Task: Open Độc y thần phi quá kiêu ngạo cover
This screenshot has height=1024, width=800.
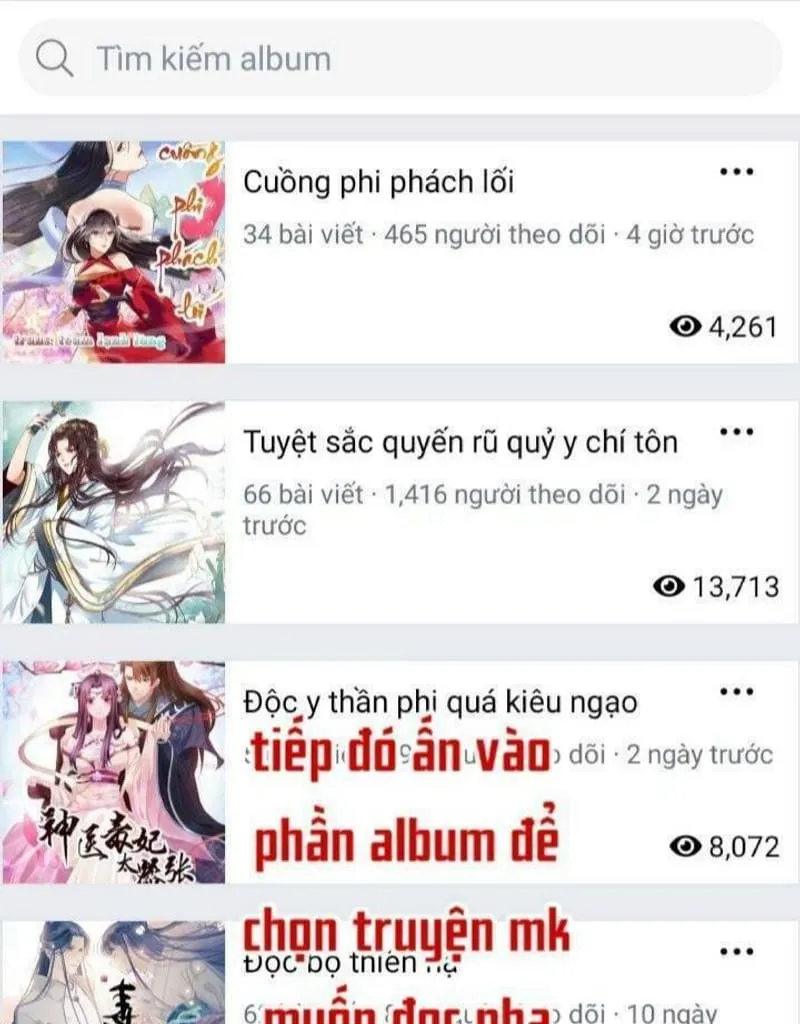Action: [114, 772]
